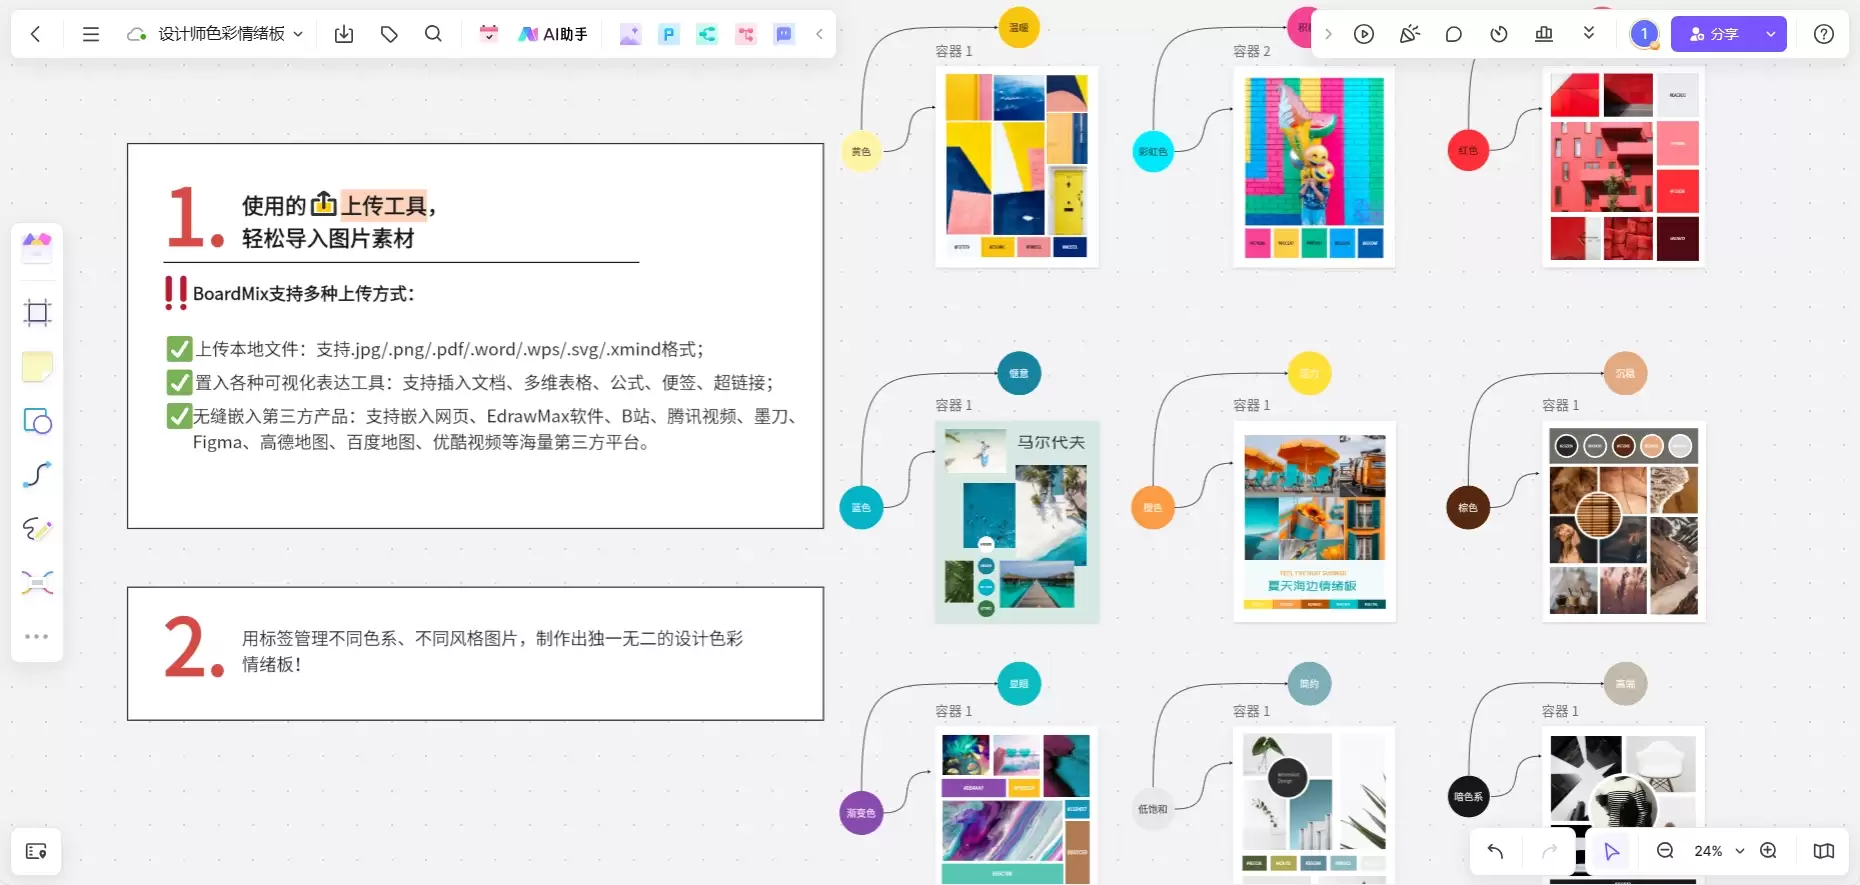The height and width of the screenshot is (885, 1860).
Task: Select the shapes tool
Action: point(37,421)
